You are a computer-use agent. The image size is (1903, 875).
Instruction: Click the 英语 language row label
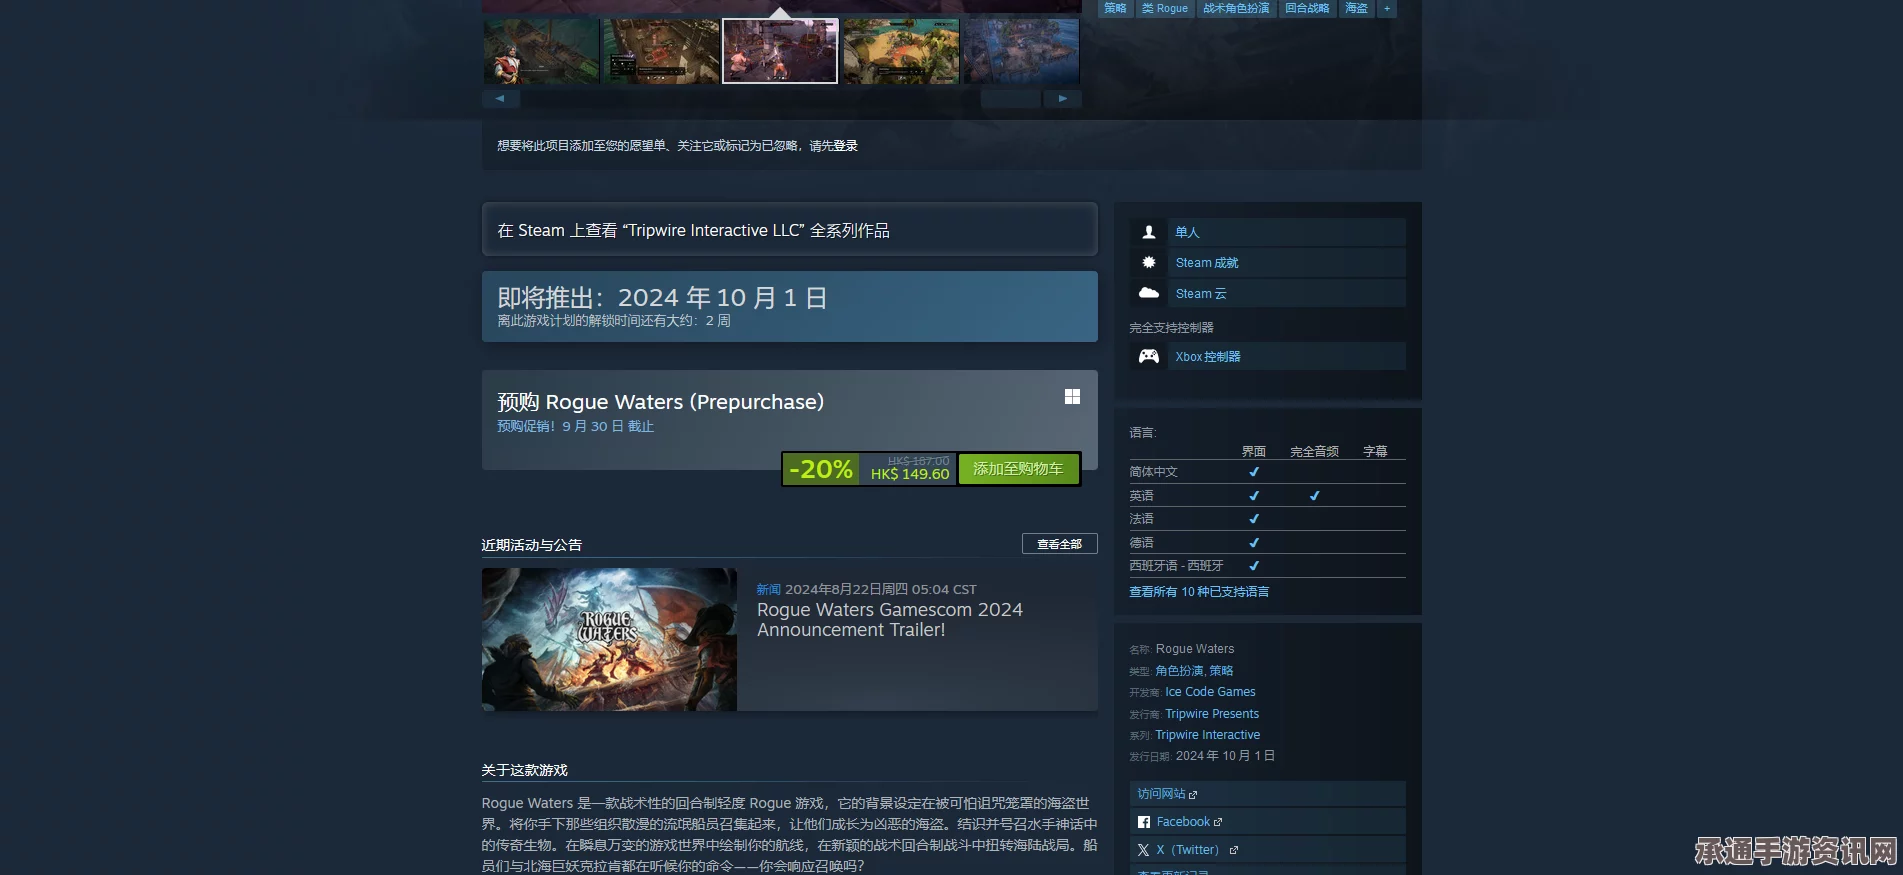[1141, 496]
